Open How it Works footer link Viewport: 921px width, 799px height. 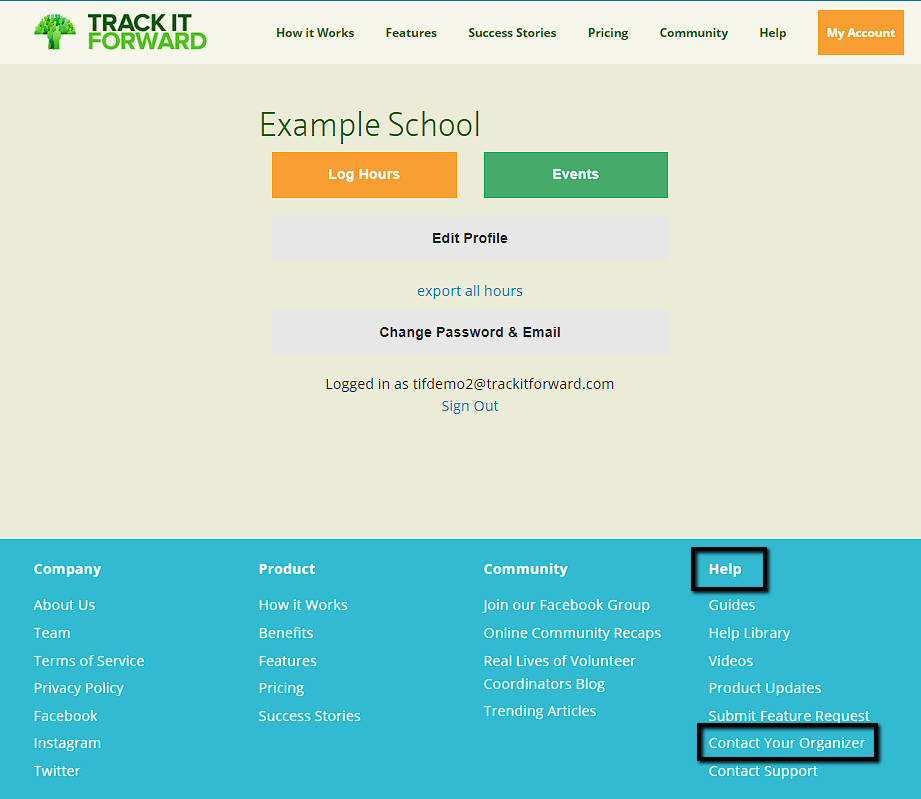point(303,605)
